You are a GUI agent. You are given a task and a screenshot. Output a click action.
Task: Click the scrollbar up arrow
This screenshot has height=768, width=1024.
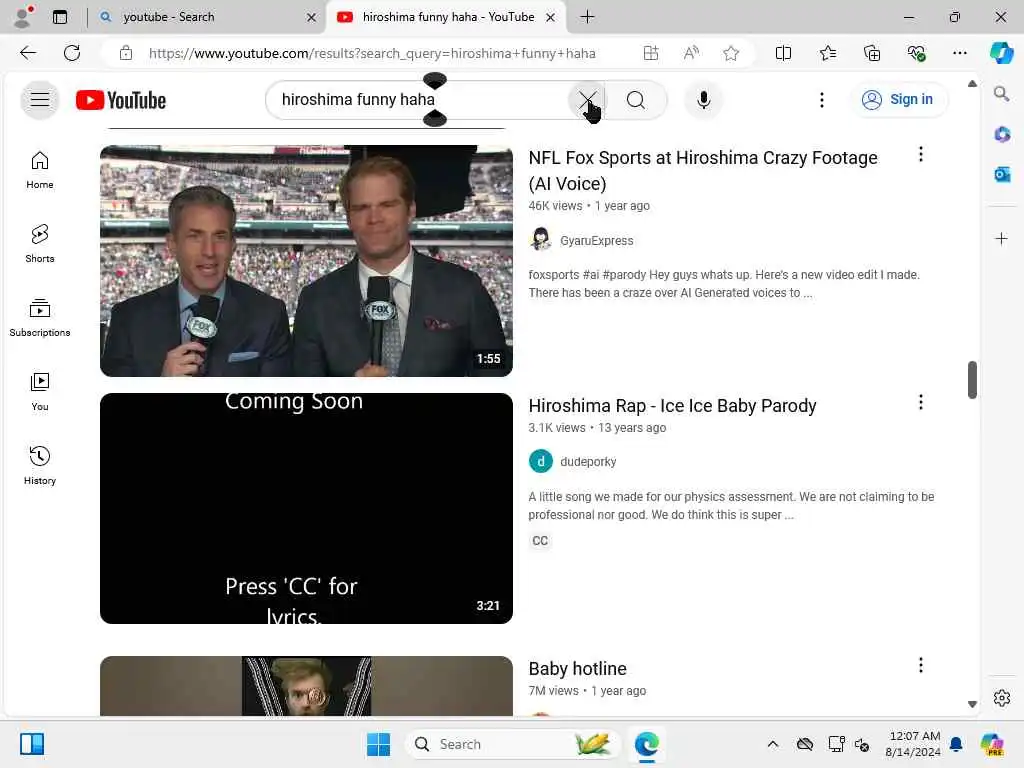972,84
